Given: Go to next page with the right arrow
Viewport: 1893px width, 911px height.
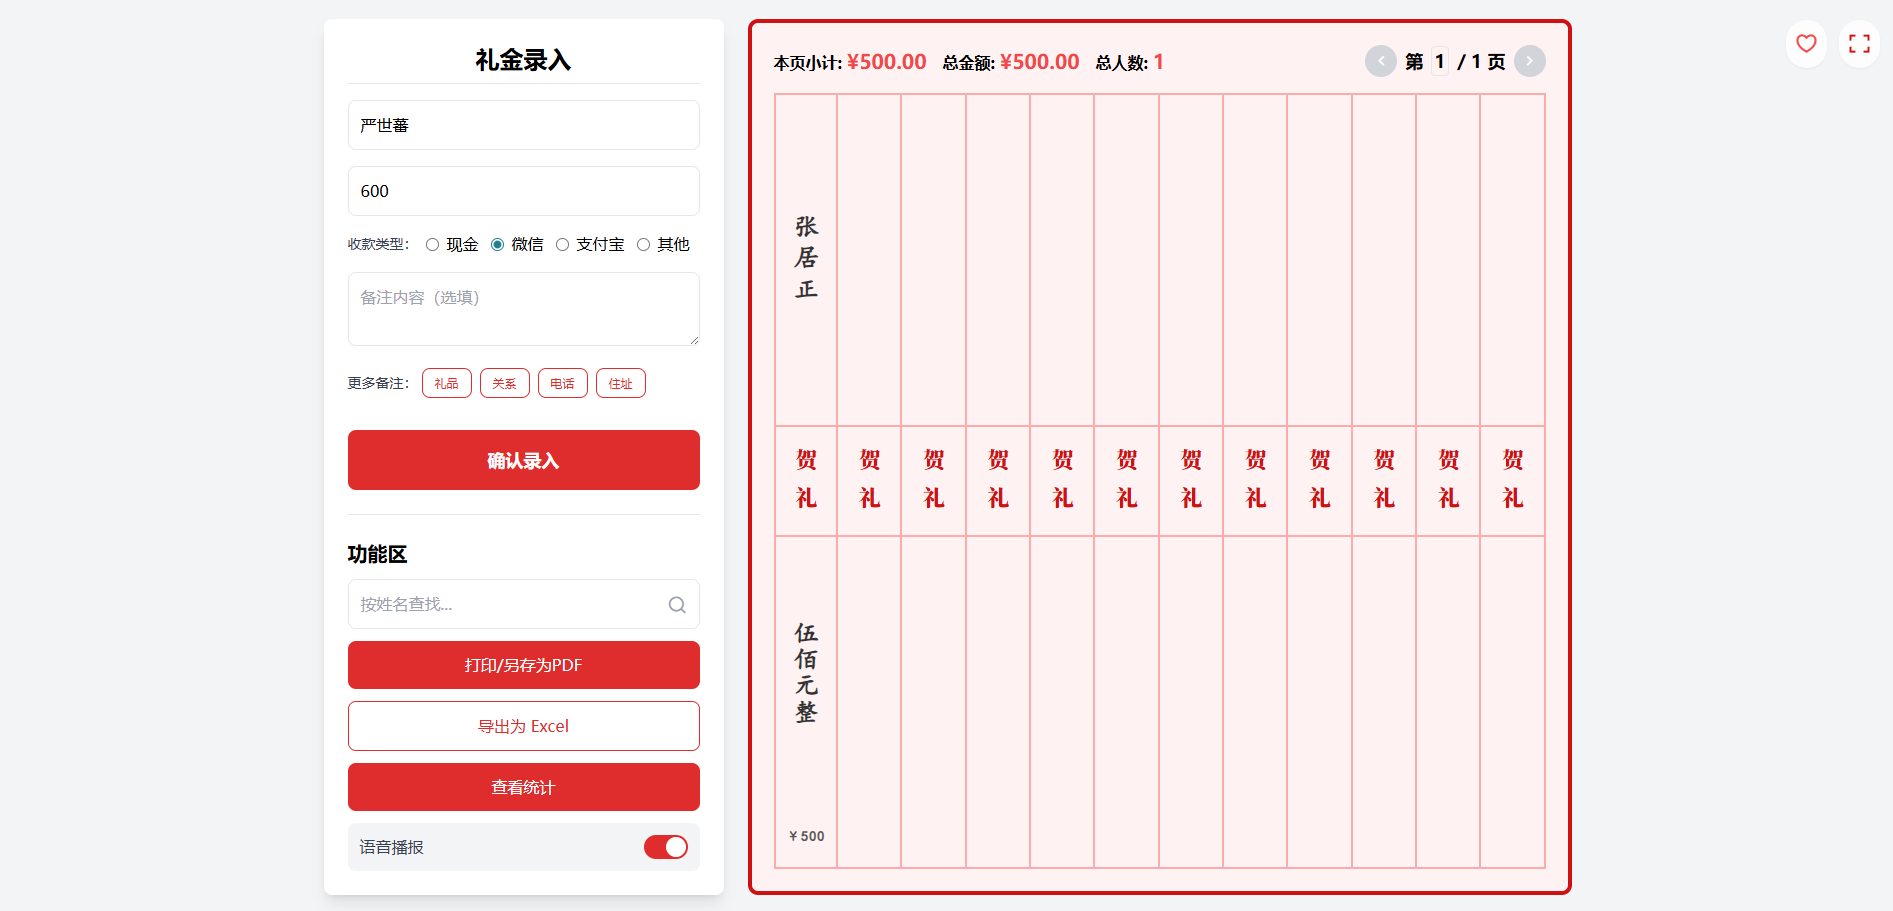Looking at the screenshot, I should [x=1529, y=61].
